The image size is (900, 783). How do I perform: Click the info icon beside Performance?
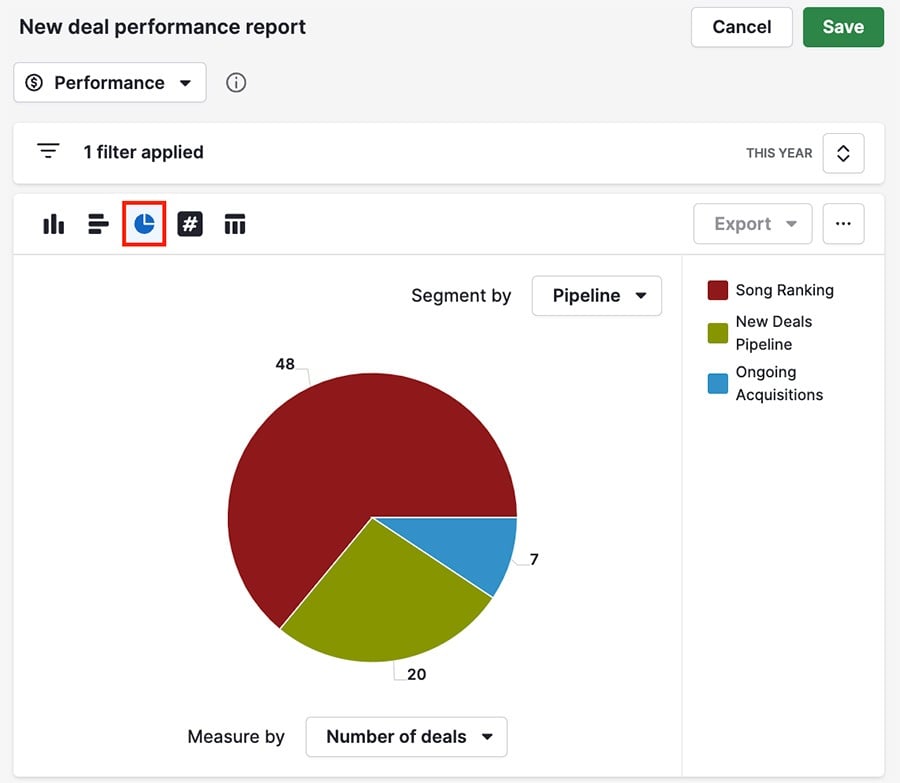click(236, 83)
